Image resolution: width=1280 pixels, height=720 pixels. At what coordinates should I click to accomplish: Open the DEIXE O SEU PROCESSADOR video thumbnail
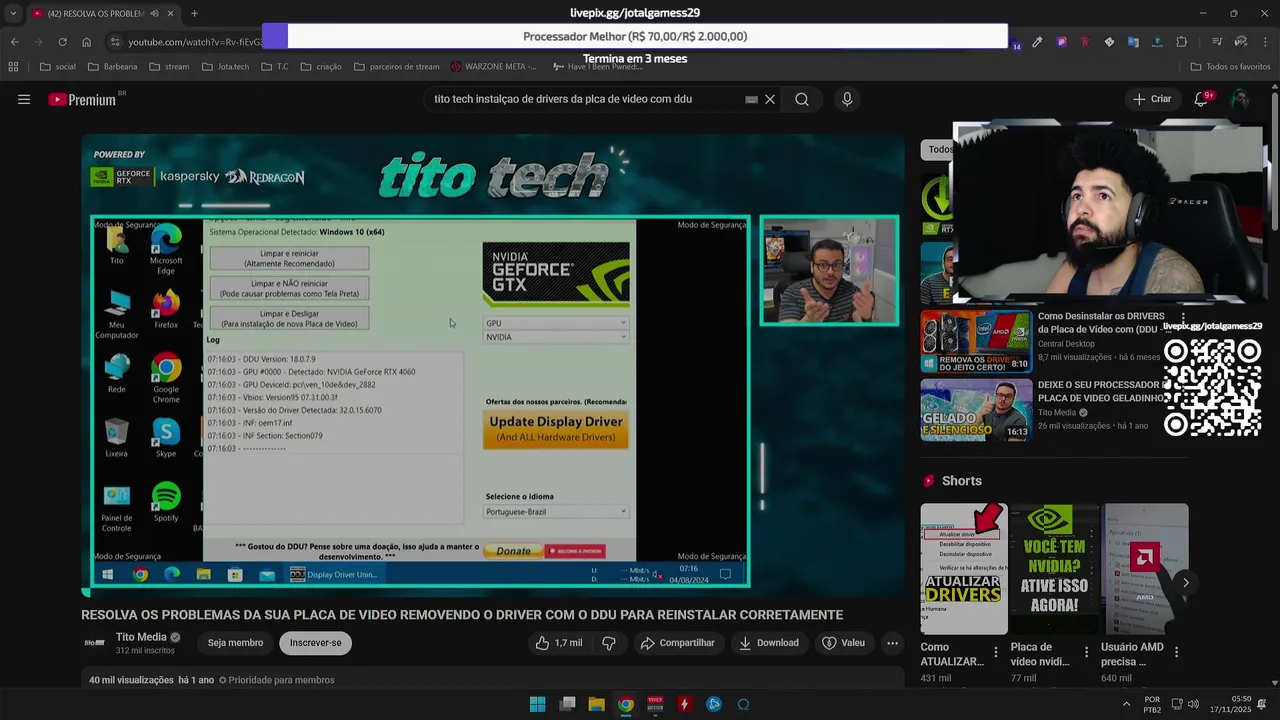point(976,410)
